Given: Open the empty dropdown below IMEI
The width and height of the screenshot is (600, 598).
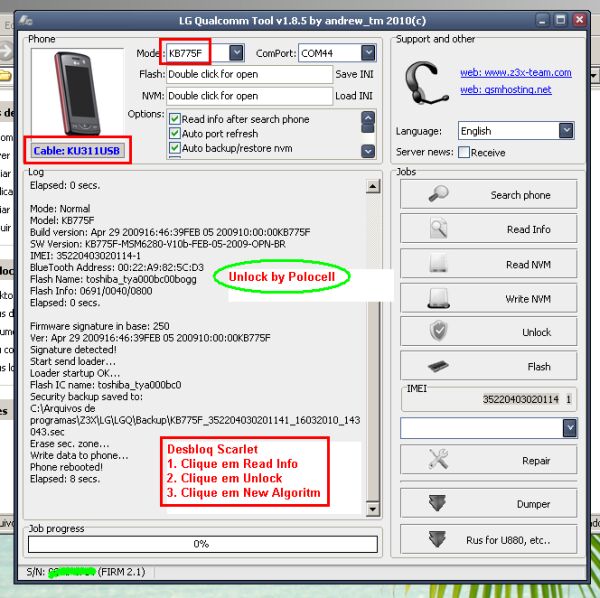Looking at the screenshot, I should pos(570,428).
